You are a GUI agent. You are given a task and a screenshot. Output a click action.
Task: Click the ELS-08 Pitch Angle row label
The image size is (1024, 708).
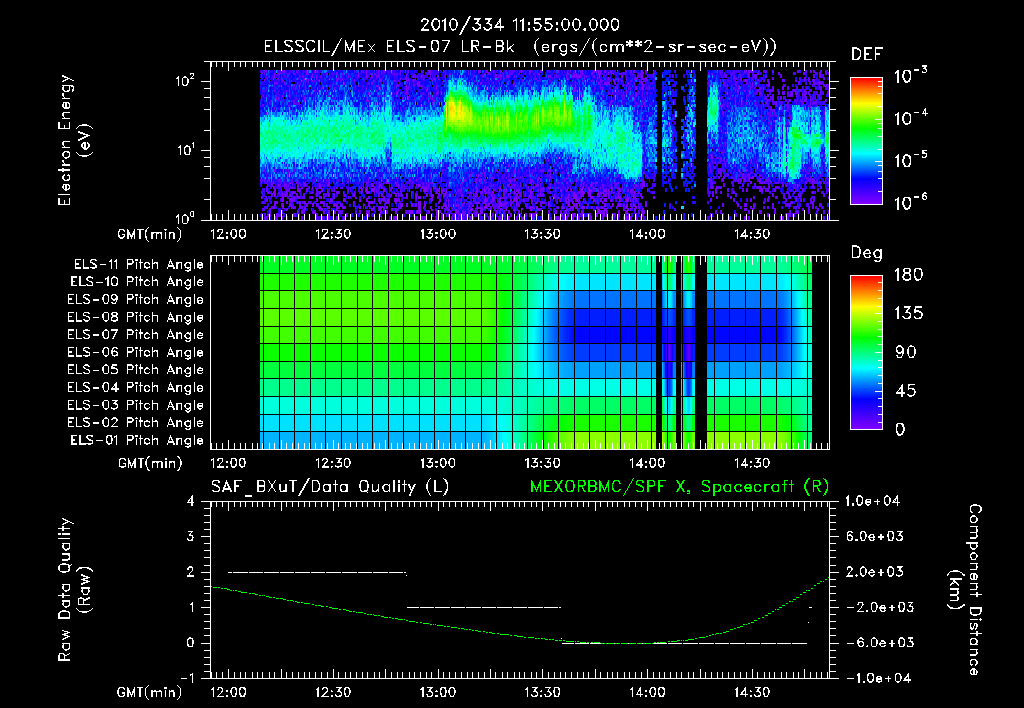(x=135, y=317)
